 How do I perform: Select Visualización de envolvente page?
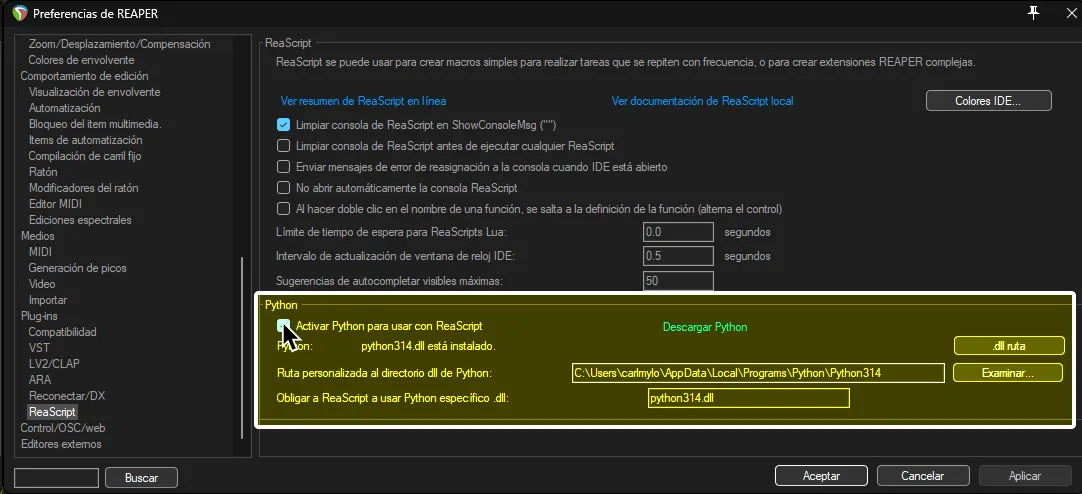coord(95,92)
